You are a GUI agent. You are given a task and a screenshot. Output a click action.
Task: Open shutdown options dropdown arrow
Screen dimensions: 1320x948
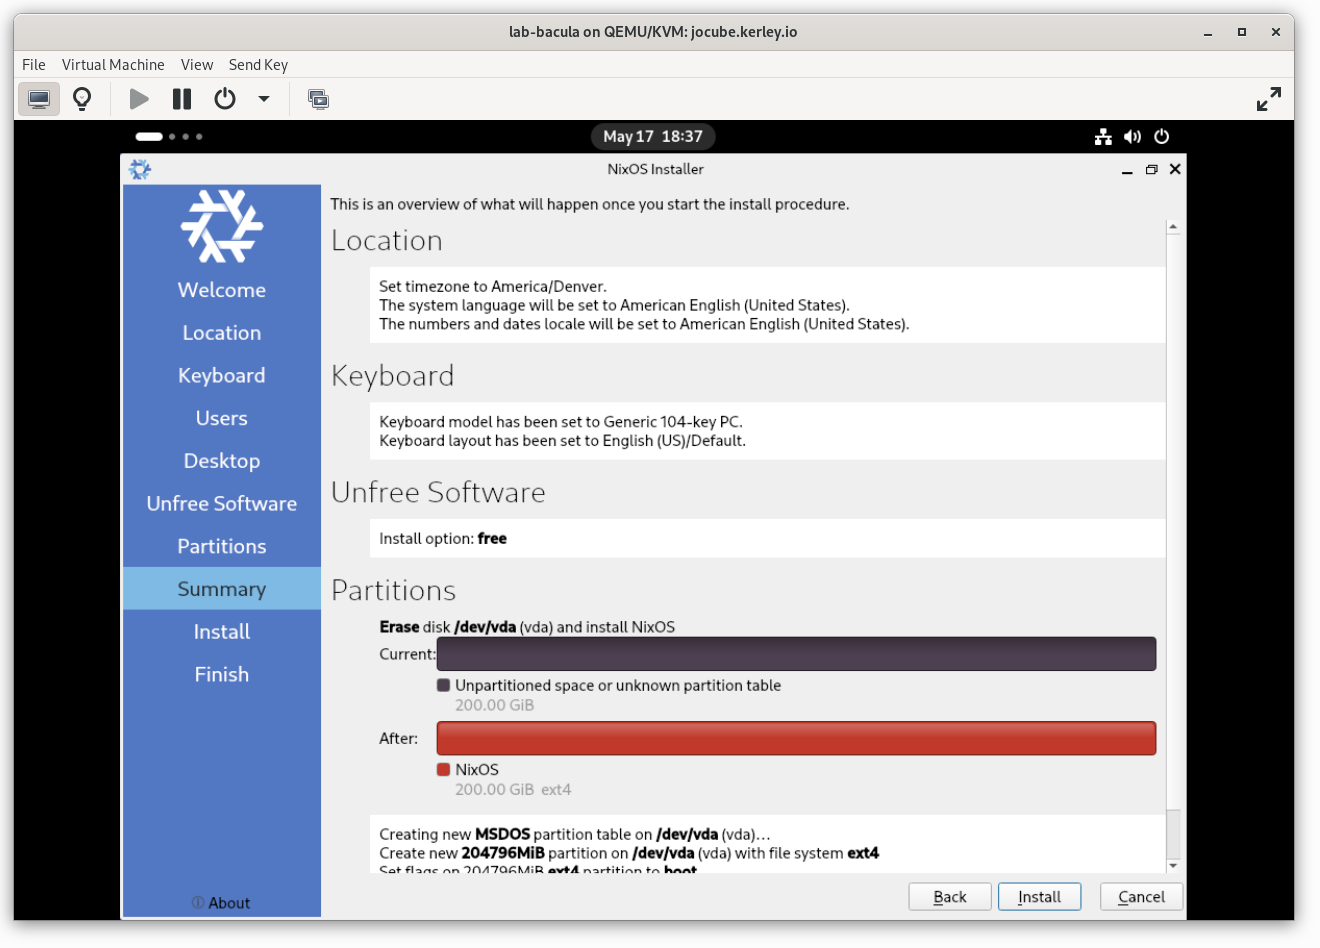pos(264,99)
